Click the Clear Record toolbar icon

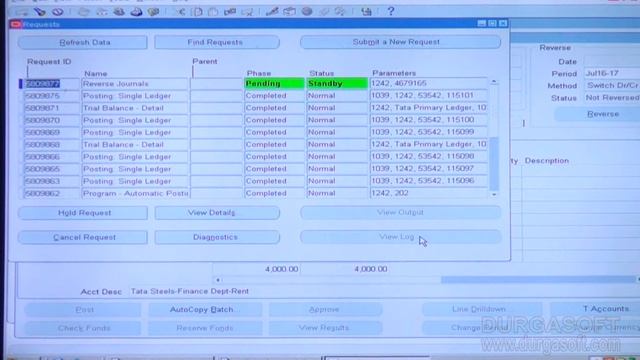pyautogui.click(x=230, y=11)
